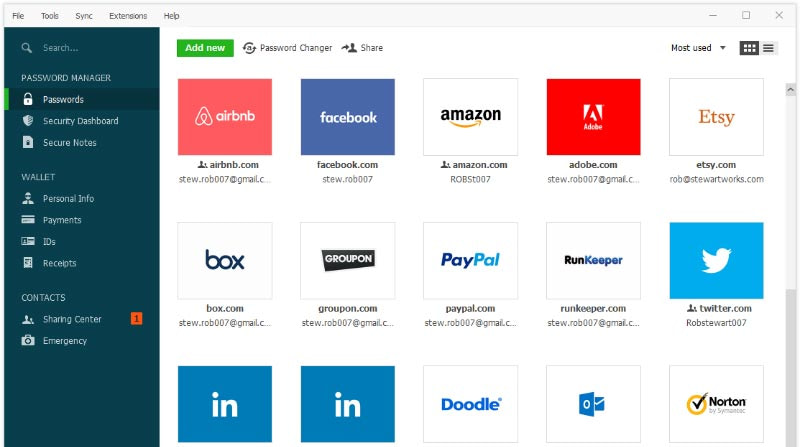This screenshot has width=800, height=447.
Task: Click the Secure Notes document icon
Action: (28, 142)
